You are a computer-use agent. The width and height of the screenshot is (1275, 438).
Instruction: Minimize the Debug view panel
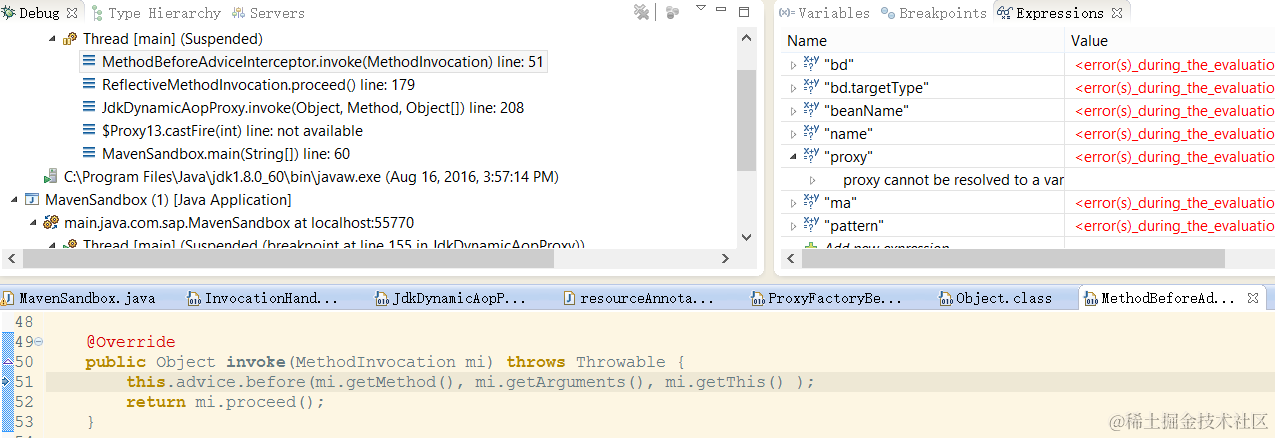point(722,11)
